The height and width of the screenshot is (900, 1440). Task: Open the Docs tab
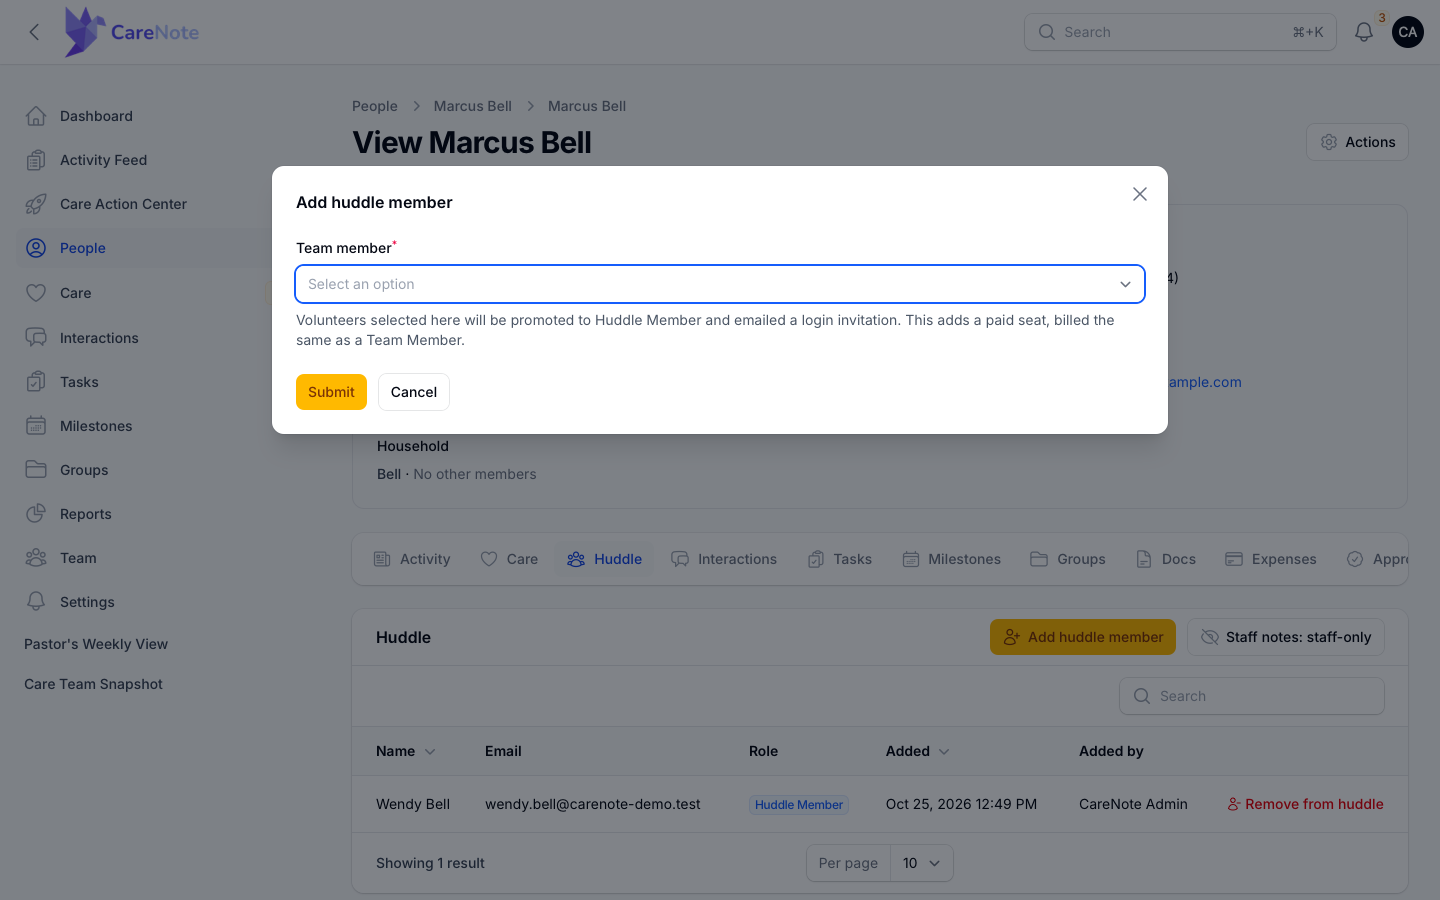1166,559
